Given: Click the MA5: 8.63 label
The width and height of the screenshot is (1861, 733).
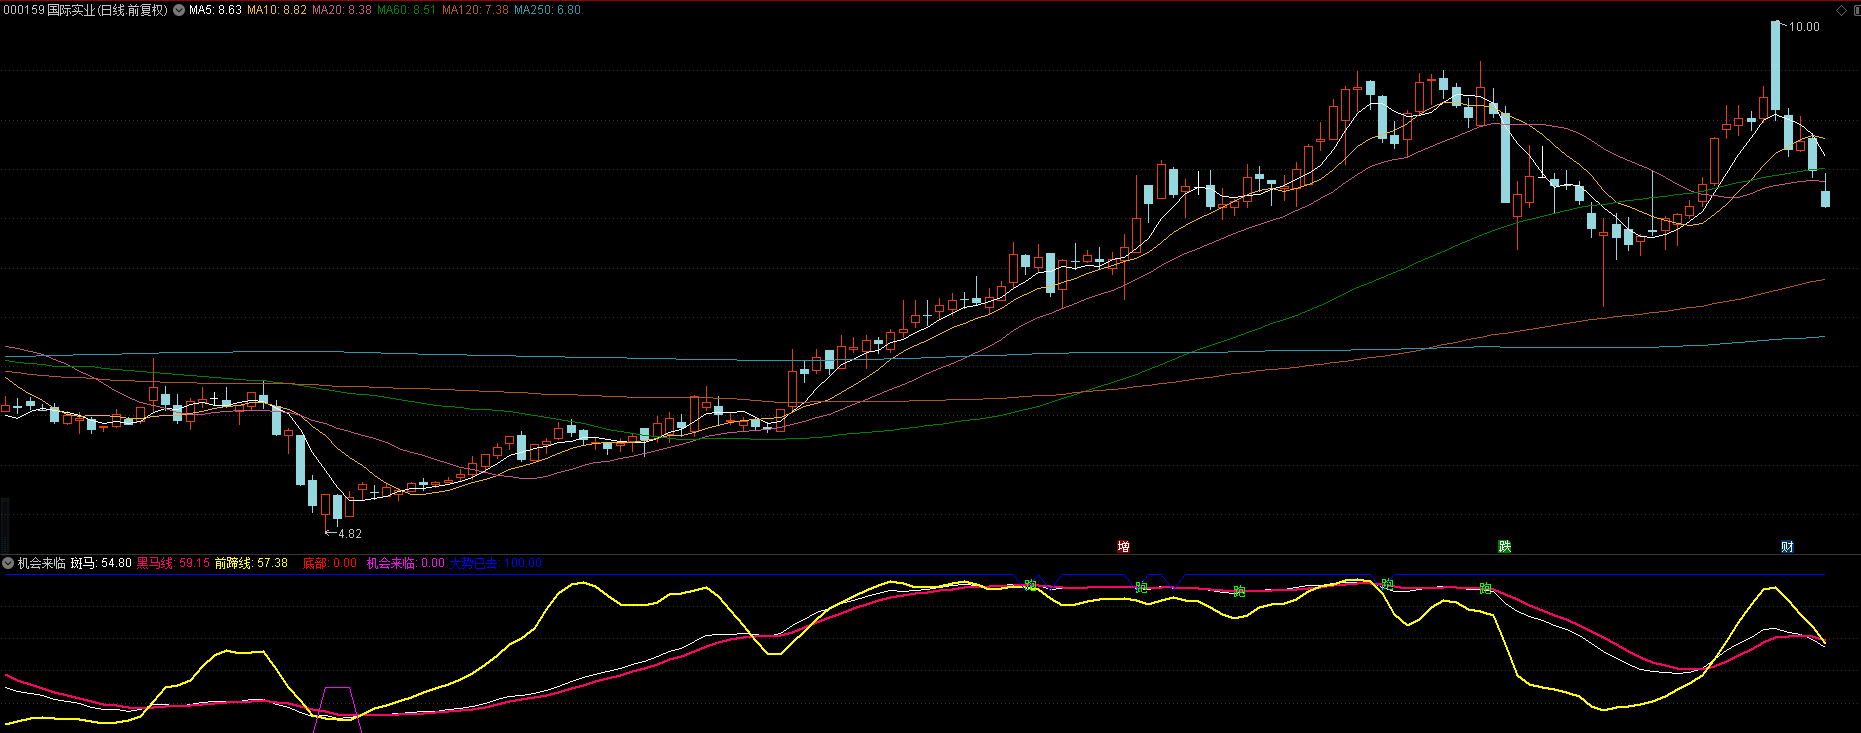Looking at the screenshot, I should [215, 10].
